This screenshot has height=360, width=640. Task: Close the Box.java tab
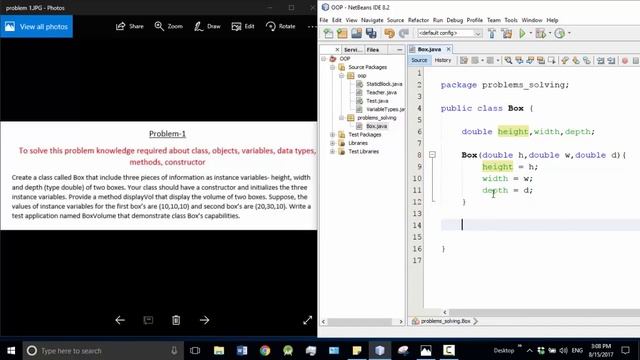tap(449, 49)
